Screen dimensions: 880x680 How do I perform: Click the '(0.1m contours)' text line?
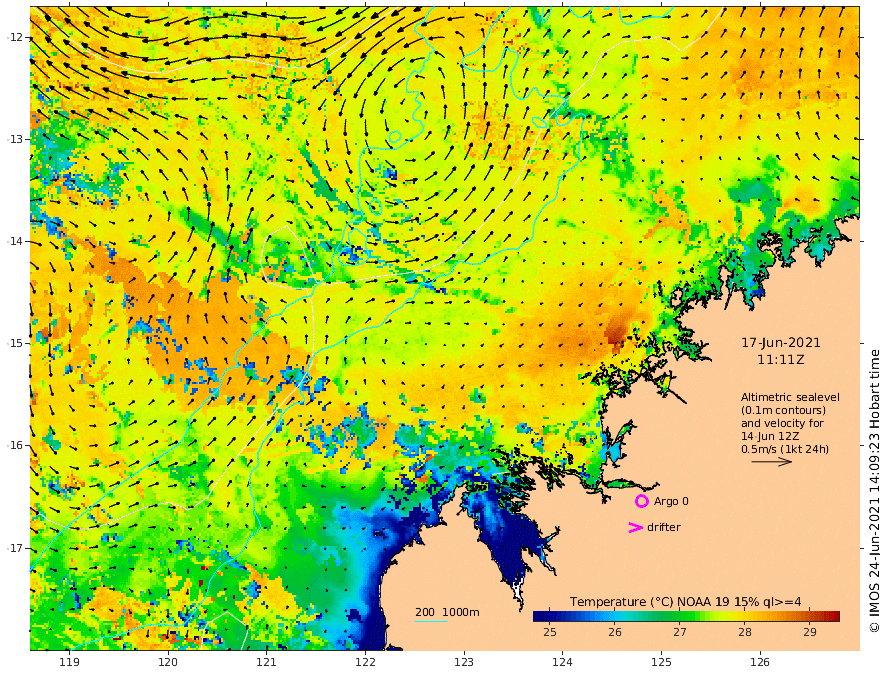tap(783, 410)
